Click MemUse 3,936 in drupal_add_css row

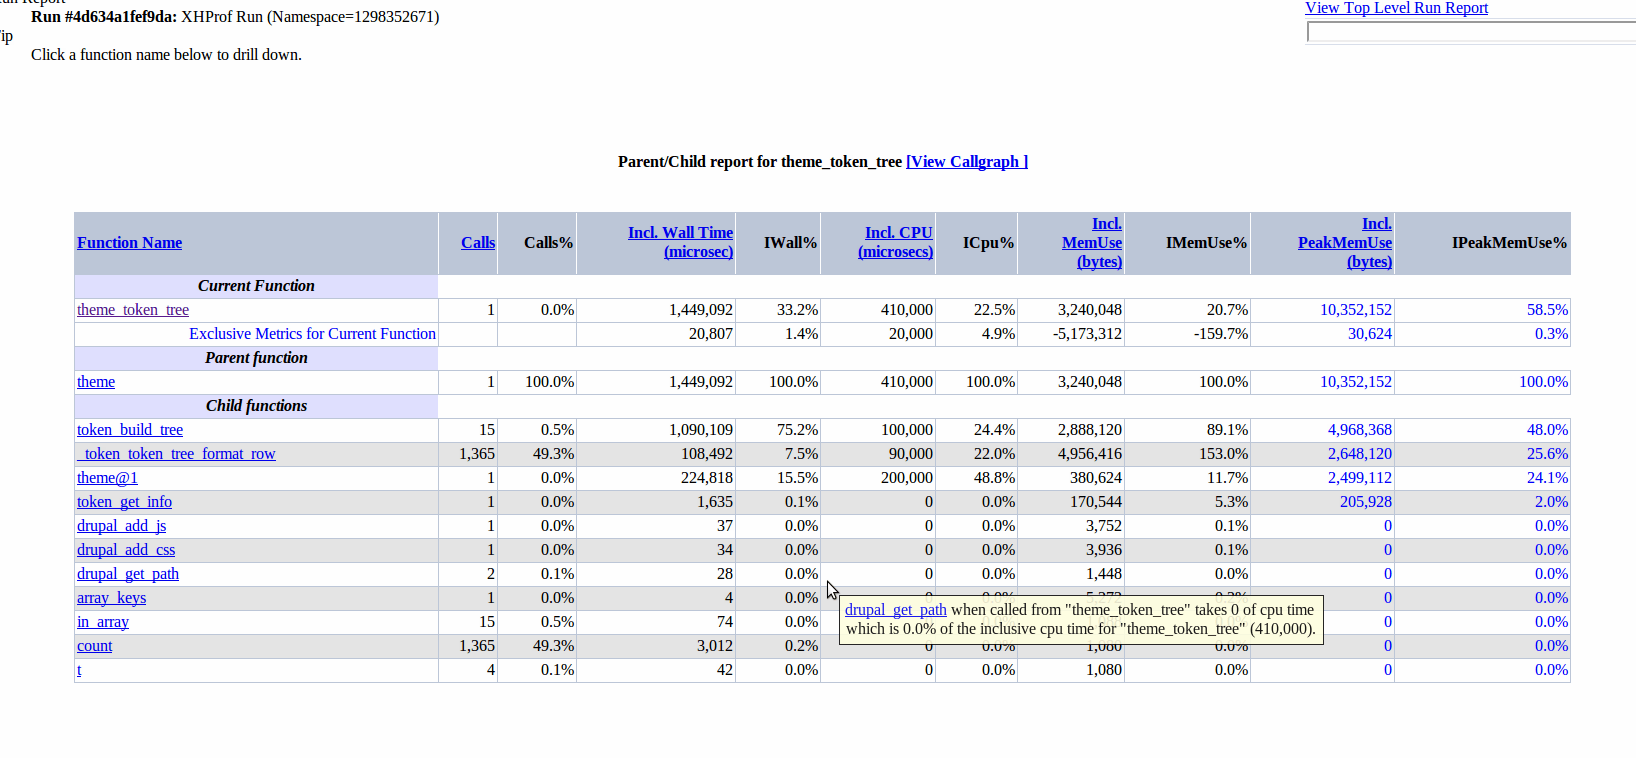[x=1104, y=550]
